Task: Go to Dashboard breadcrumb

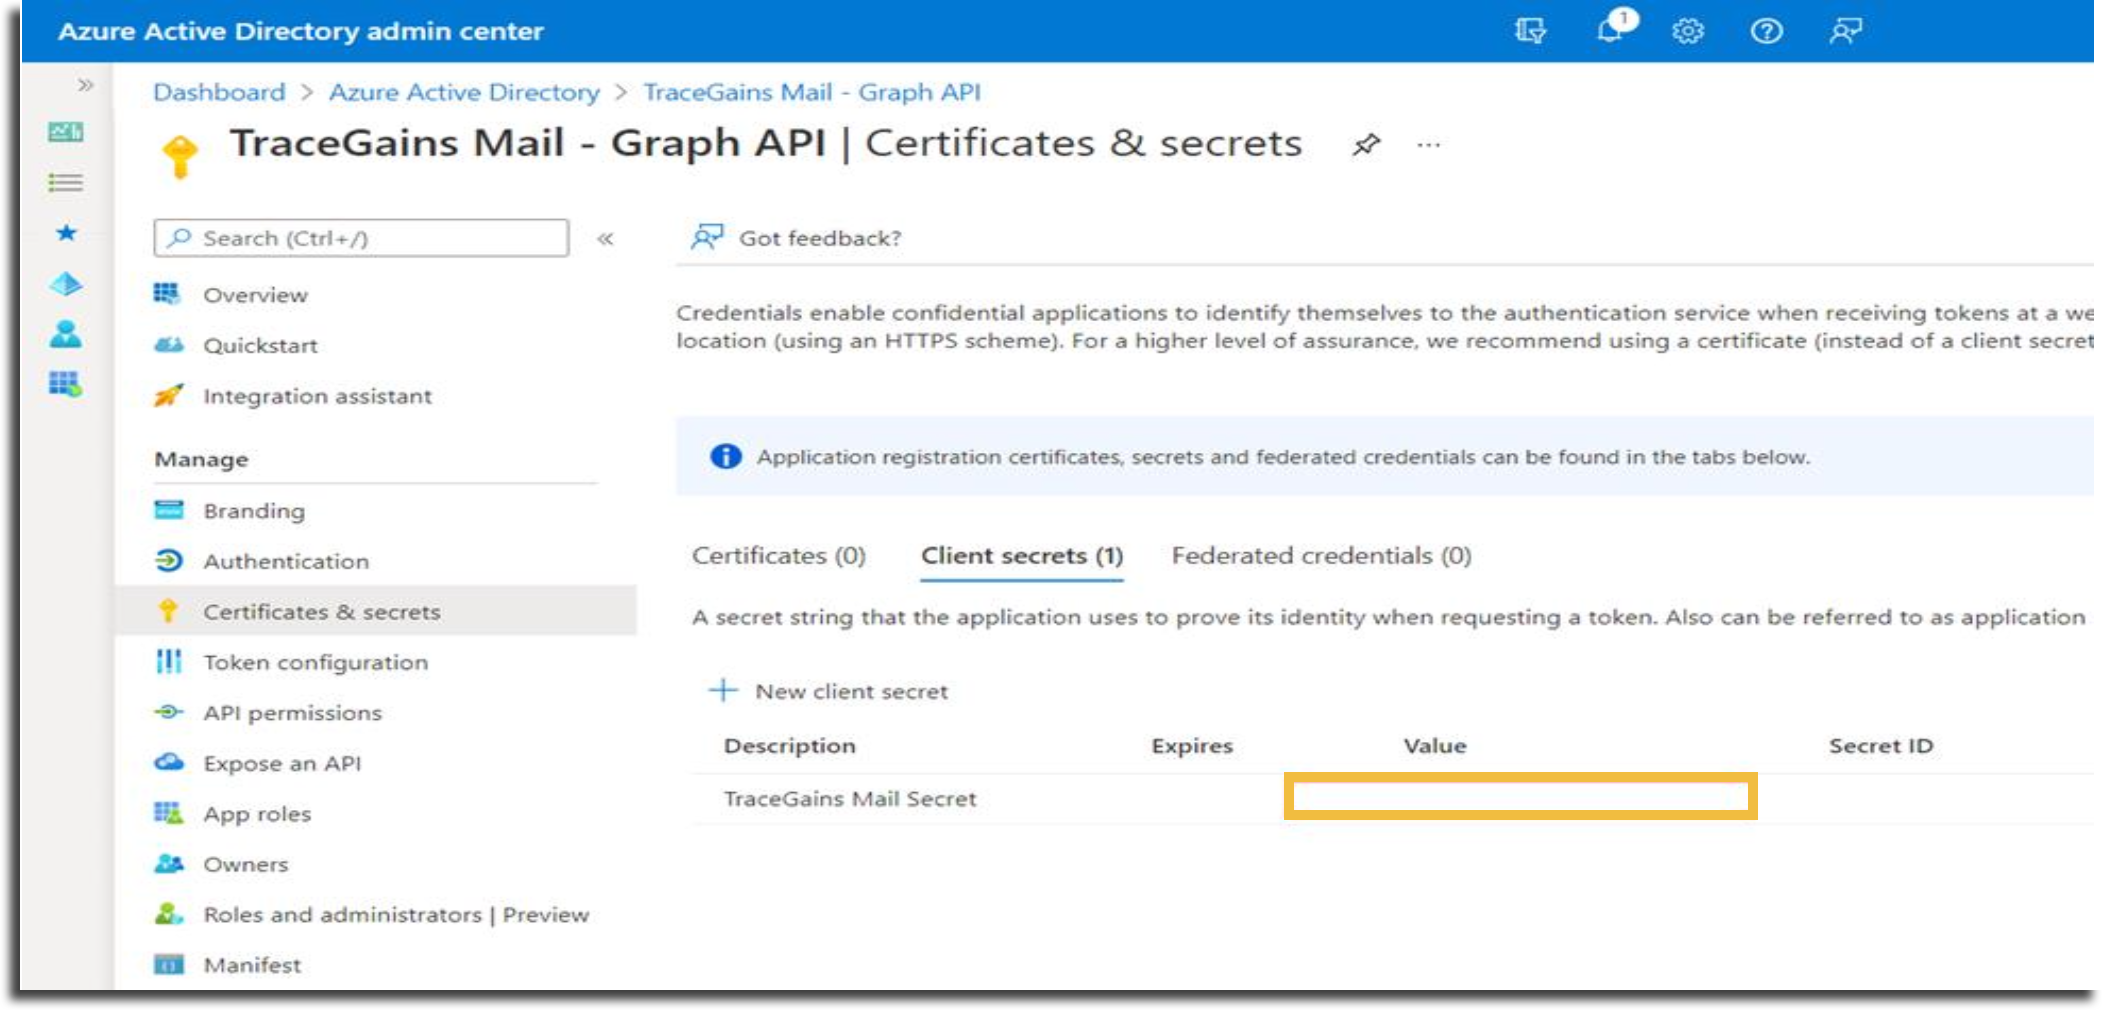Action: pos(219,92)
